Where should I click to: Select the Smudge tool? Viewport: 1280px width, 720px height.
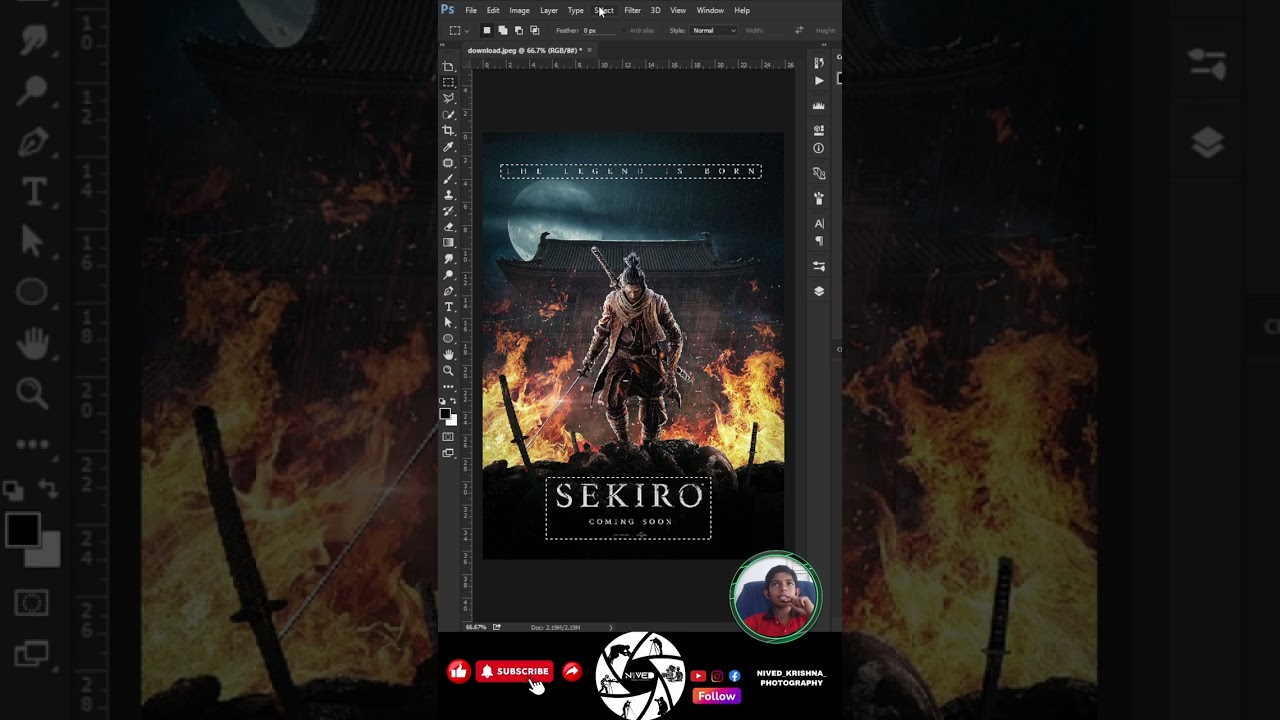pyautogui.click(x=448, y=259)
